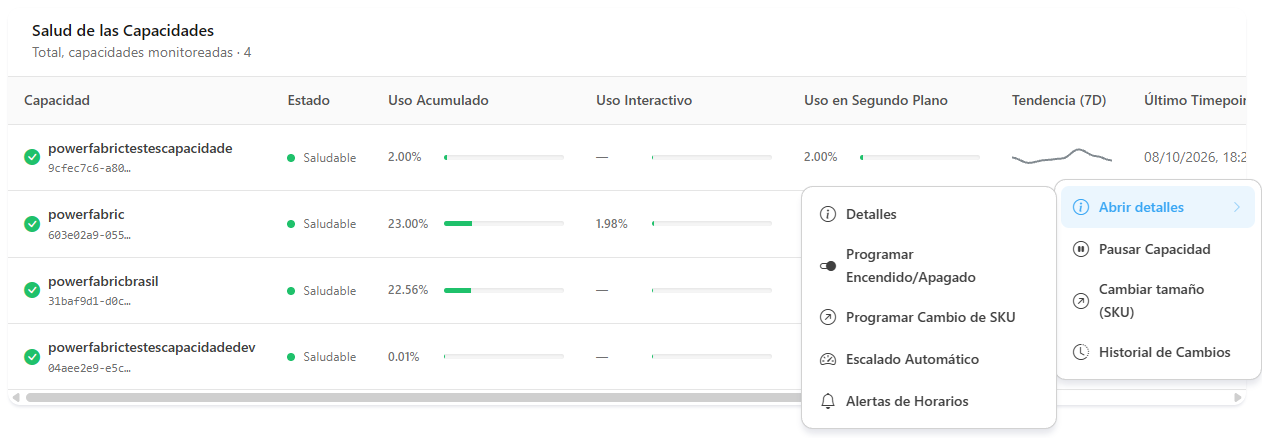Screen dimensions: 1262x438
Task: Open the powerfabricbrasil capacity name
Action: (x=103, y=281)
